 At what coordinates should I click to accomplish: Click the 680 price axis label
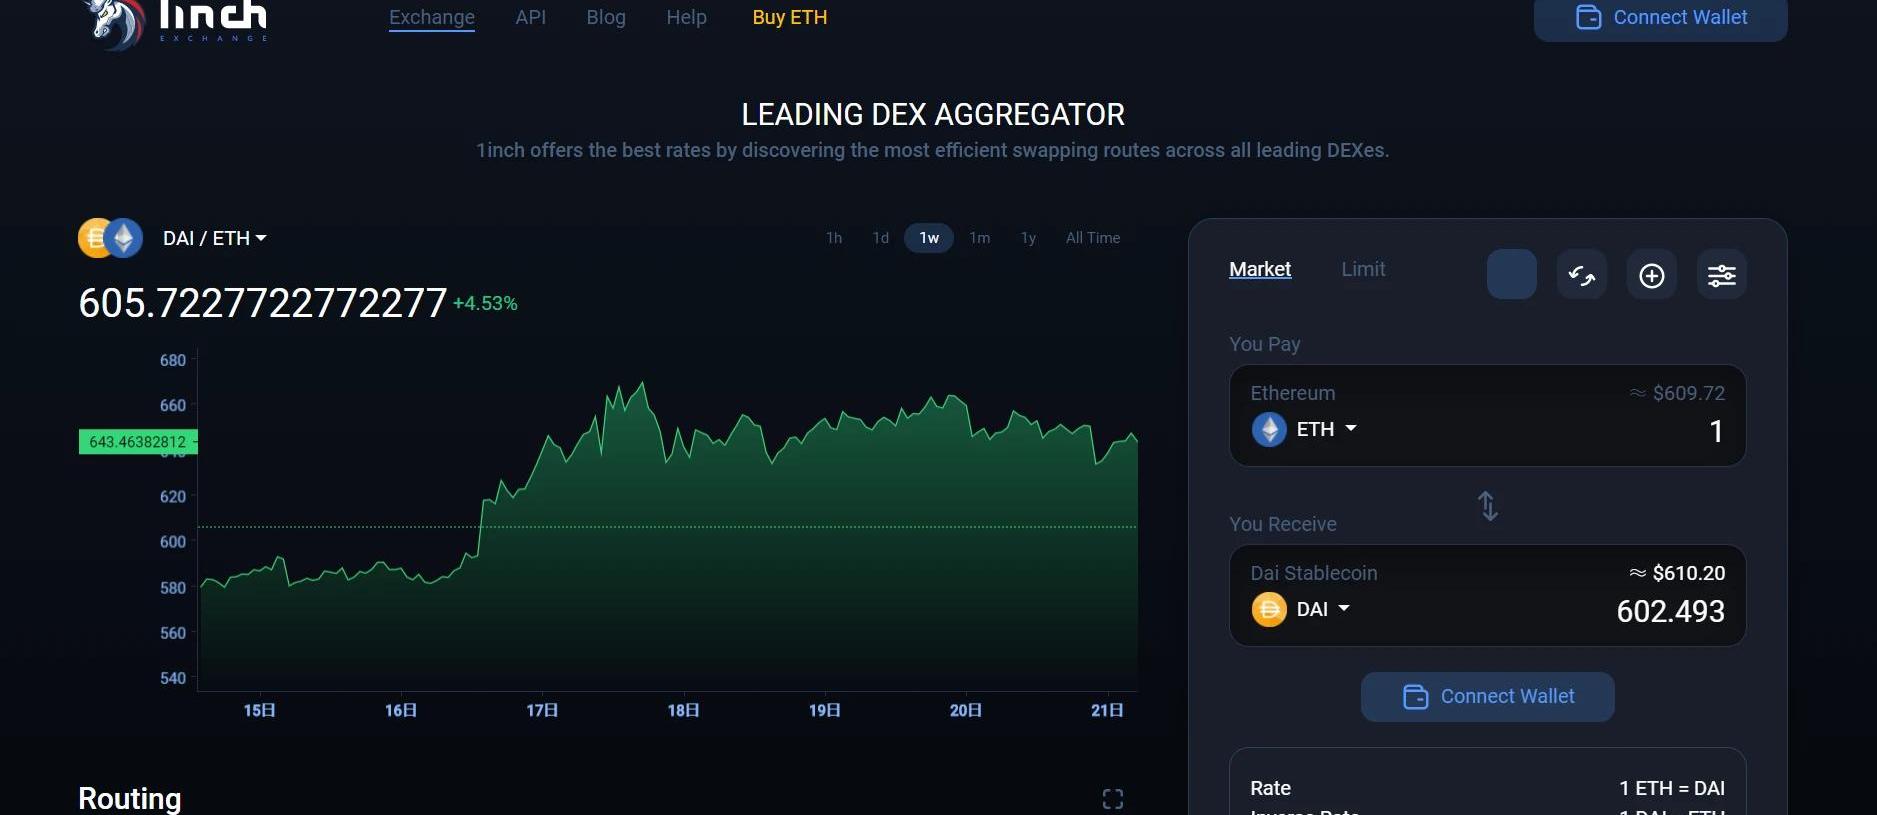[x=173, y=360]
